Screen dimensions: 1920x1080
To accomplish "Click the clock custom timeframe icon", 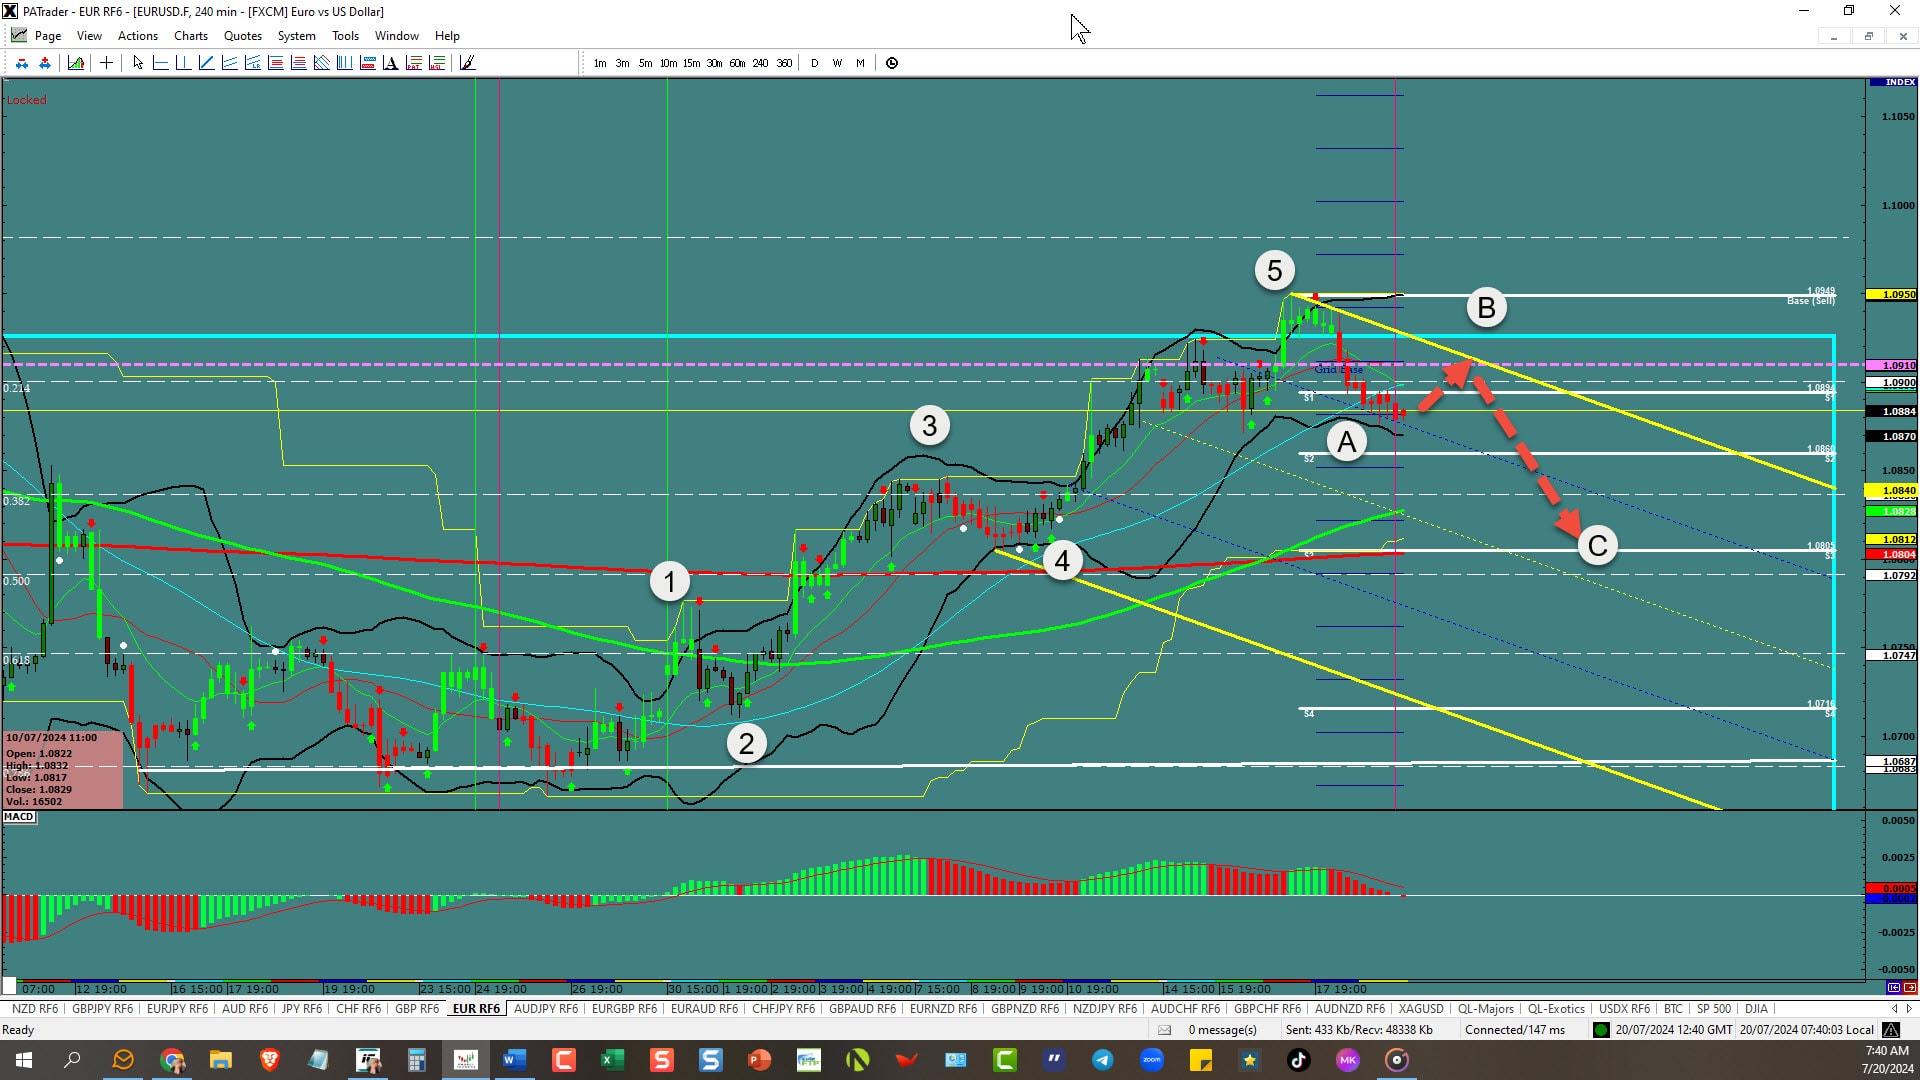I will coord(892,63).
